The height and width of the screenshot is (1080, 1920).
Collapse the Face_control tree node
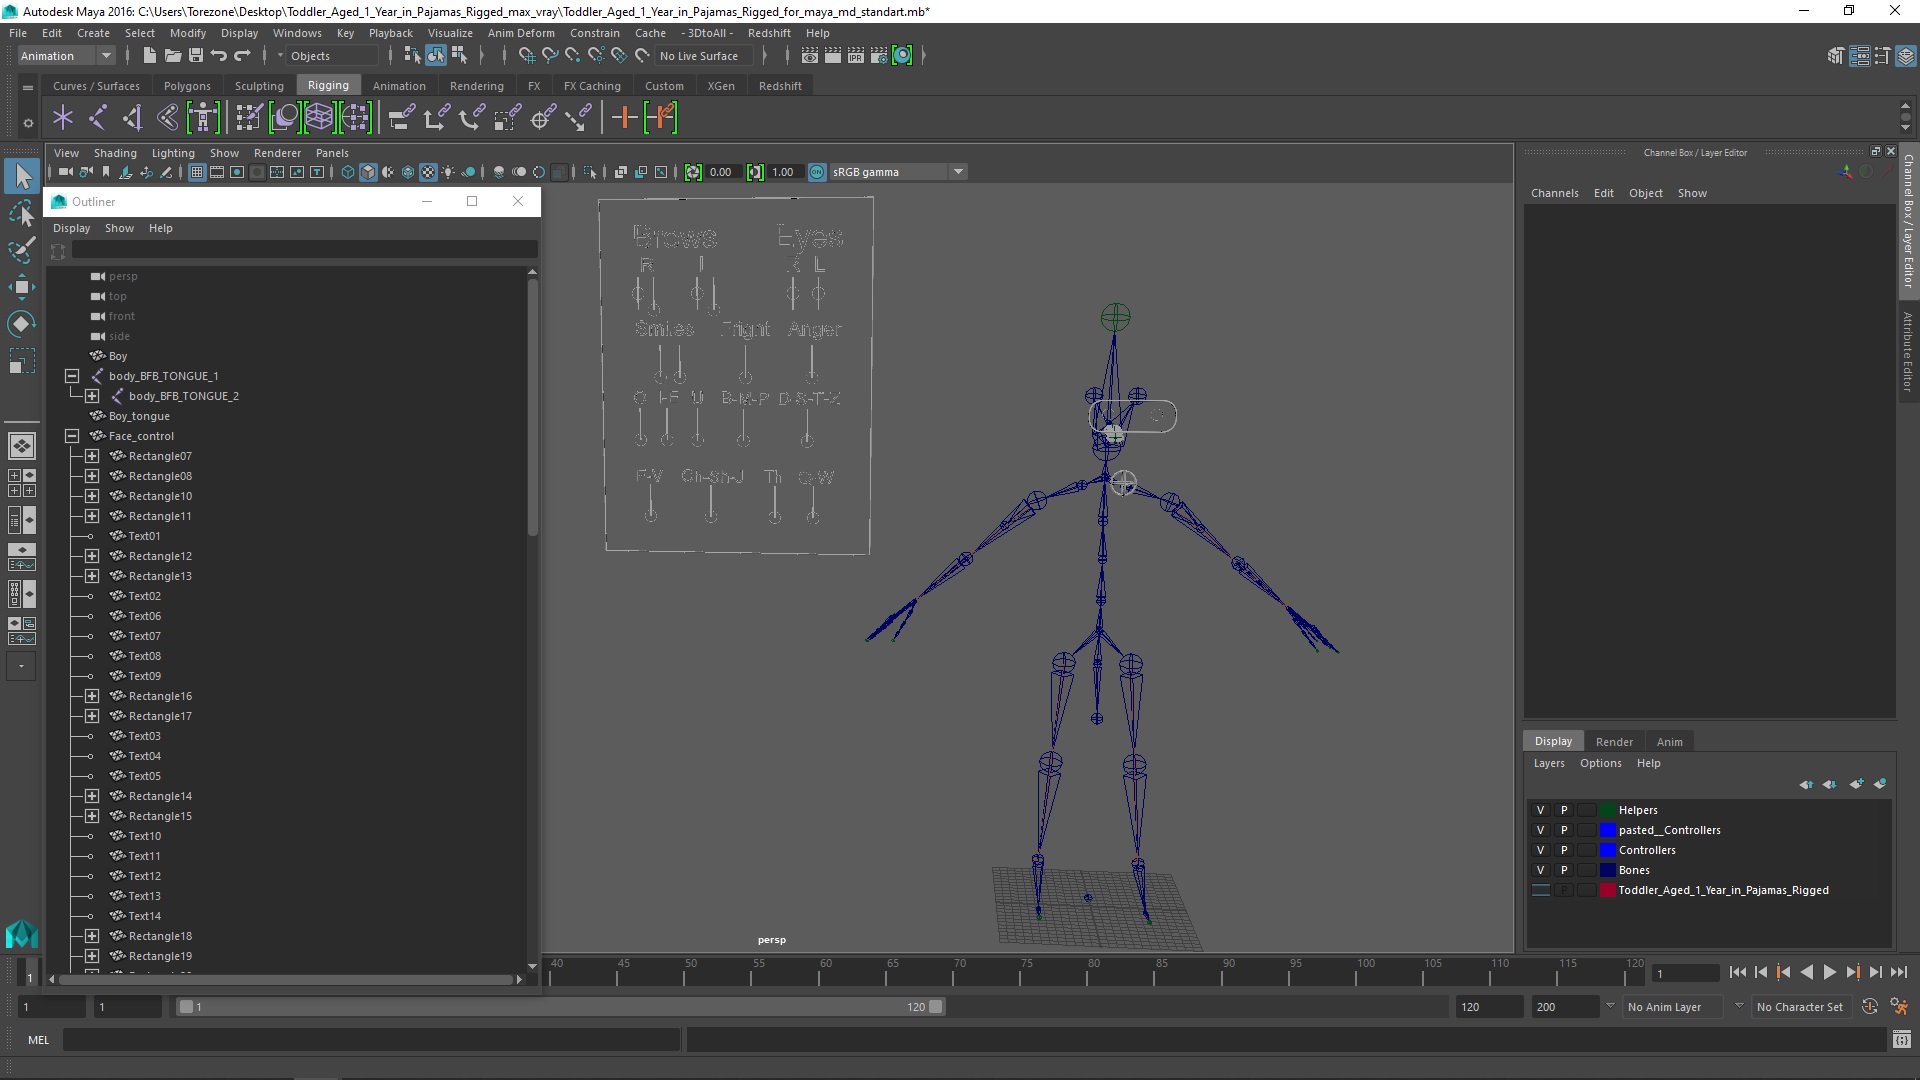tap(72, 436)
